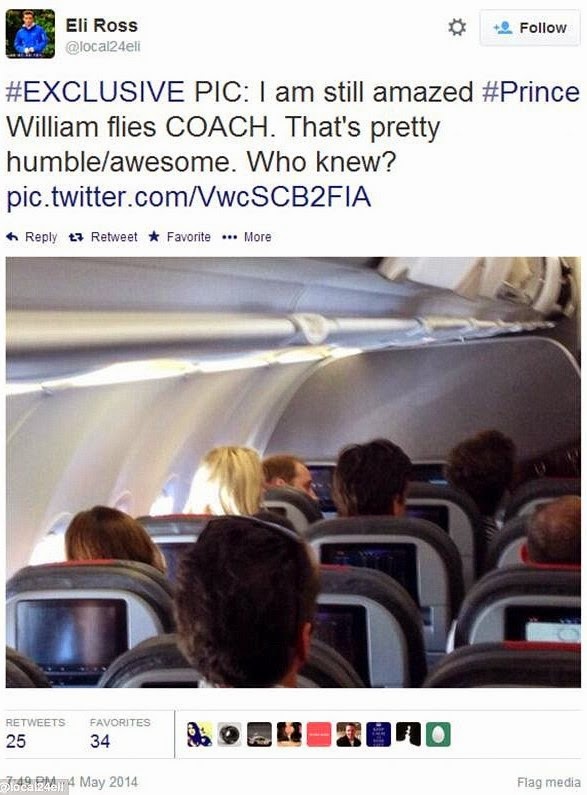
Task: Open the solid red square avatar
Action: click(x=319, y=734)
